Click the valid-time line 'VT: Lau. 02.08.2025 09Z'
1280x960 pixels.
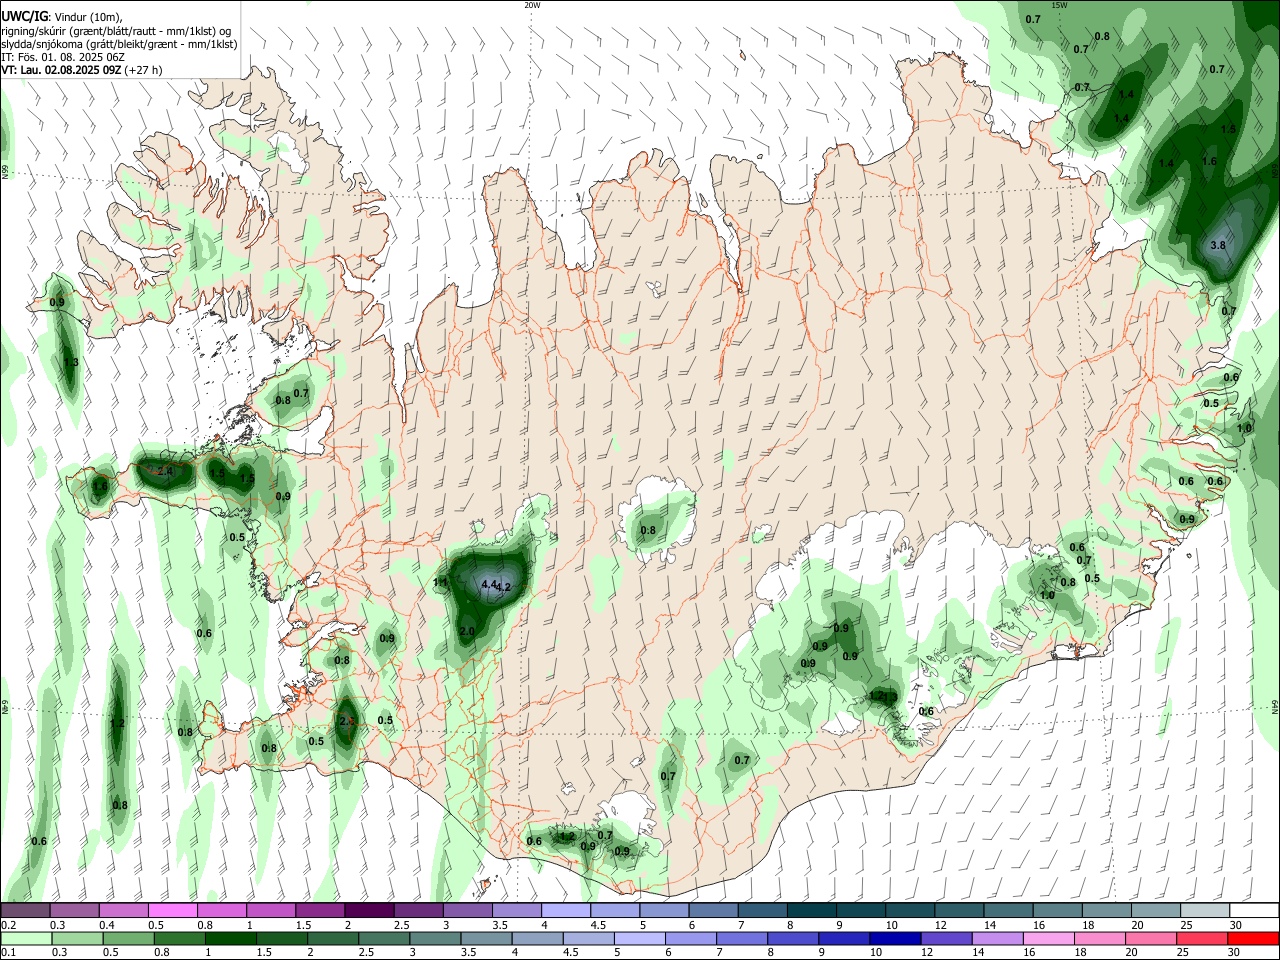tap(62, 70)
